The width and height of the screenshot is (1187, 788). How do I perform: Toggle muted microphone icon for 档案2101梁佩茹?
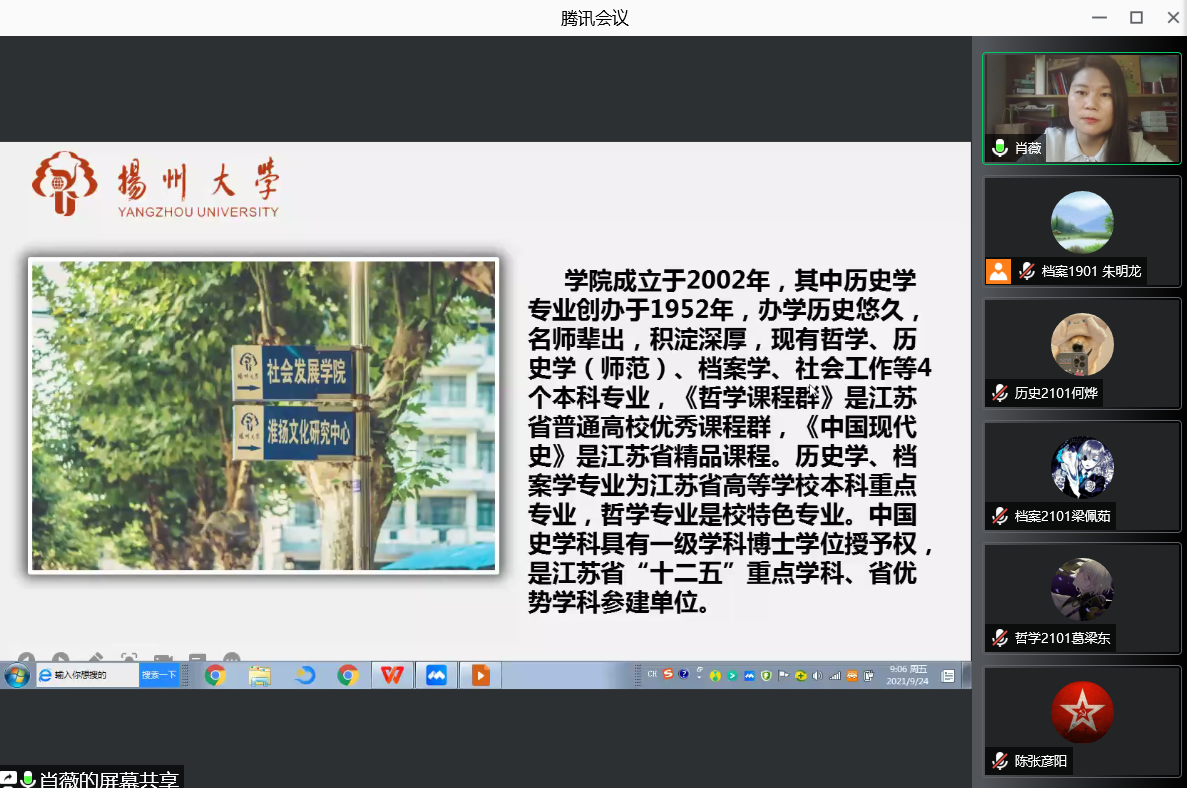(x=999, y=516)
